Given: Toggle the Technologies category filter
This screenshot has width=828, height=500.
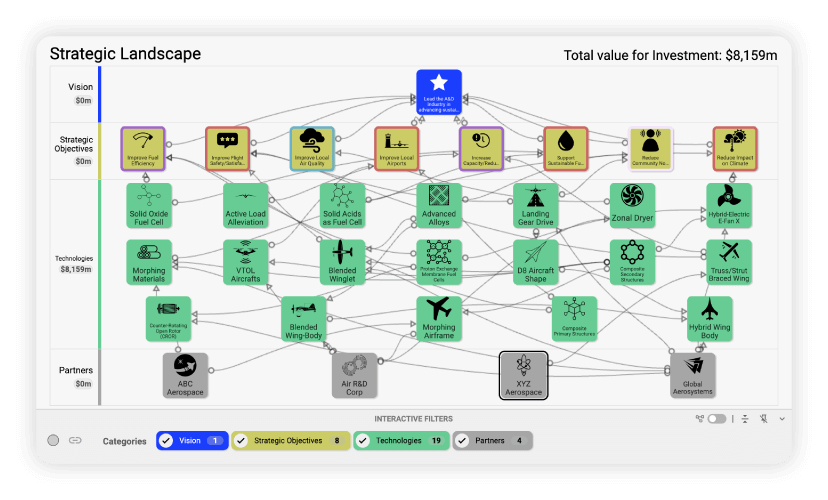Looking at the screenshot, I should (401, 440).
